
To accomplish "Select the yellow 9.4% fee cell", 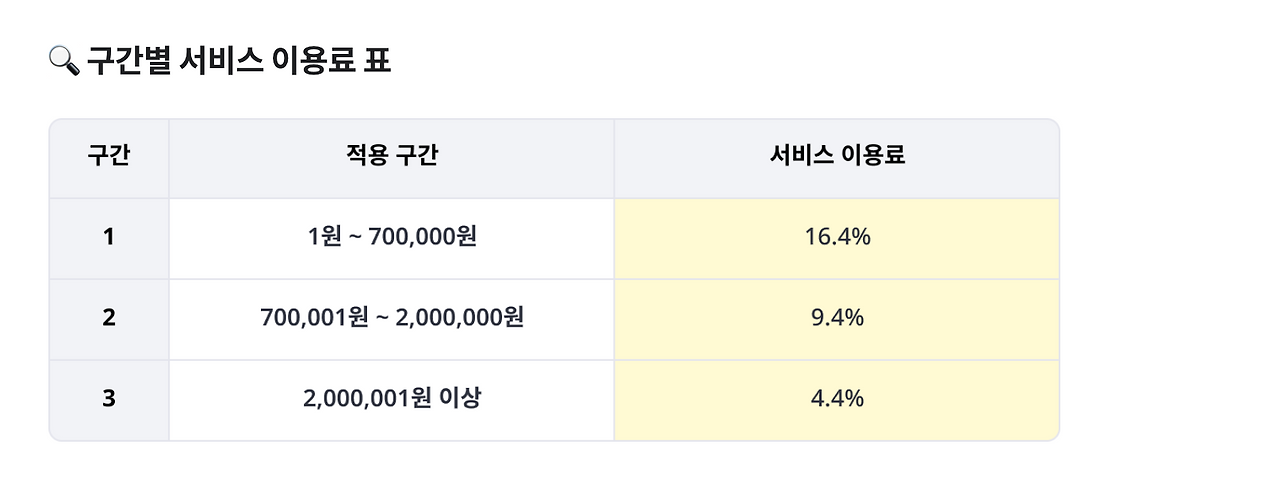I will (837, 319).
